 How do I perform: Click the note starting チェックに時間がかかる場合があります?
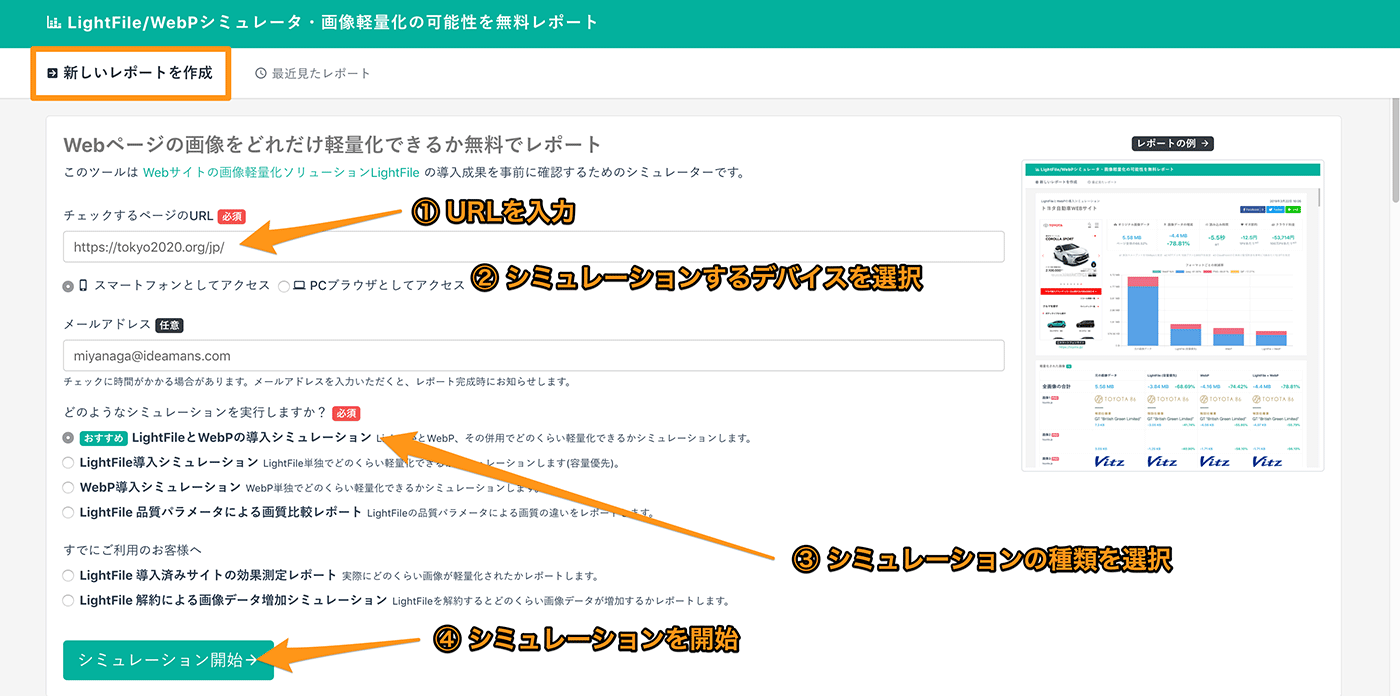317,381
